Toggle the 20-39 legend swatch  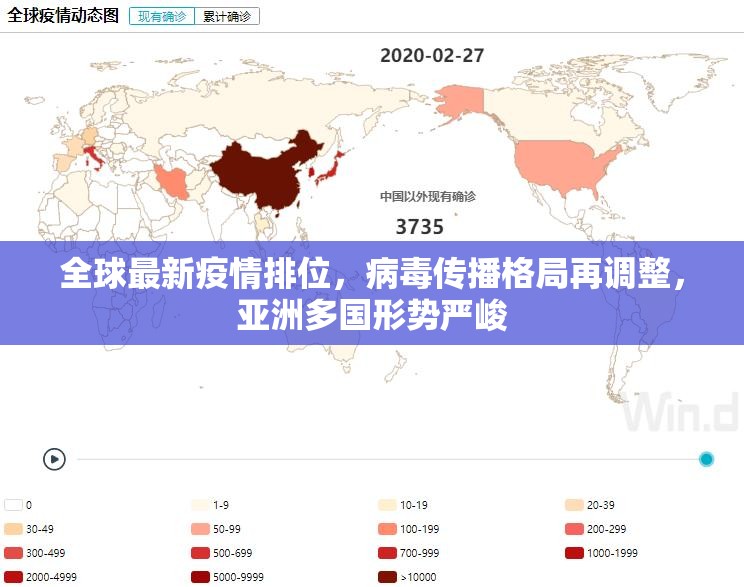coord(574,505)
